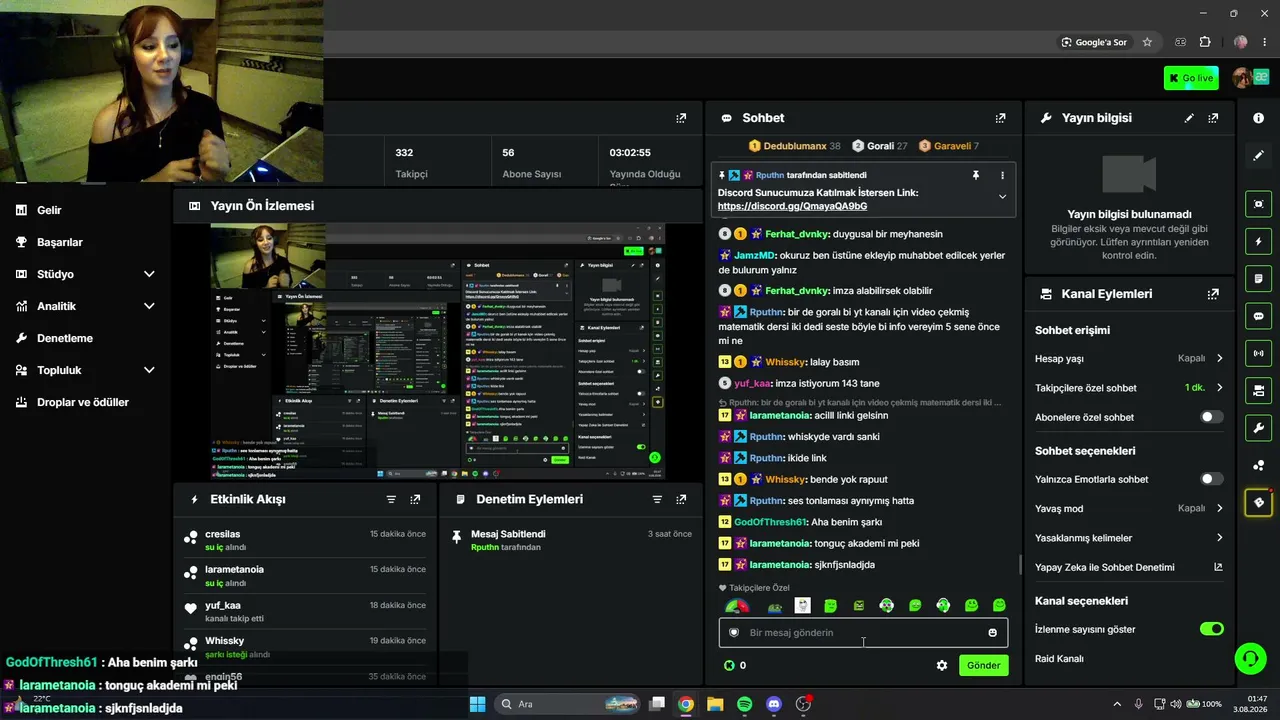Pop out the Etkinlik Akışı panel
This screenshot has height=720, width=1280.
[x=415, y=499]
